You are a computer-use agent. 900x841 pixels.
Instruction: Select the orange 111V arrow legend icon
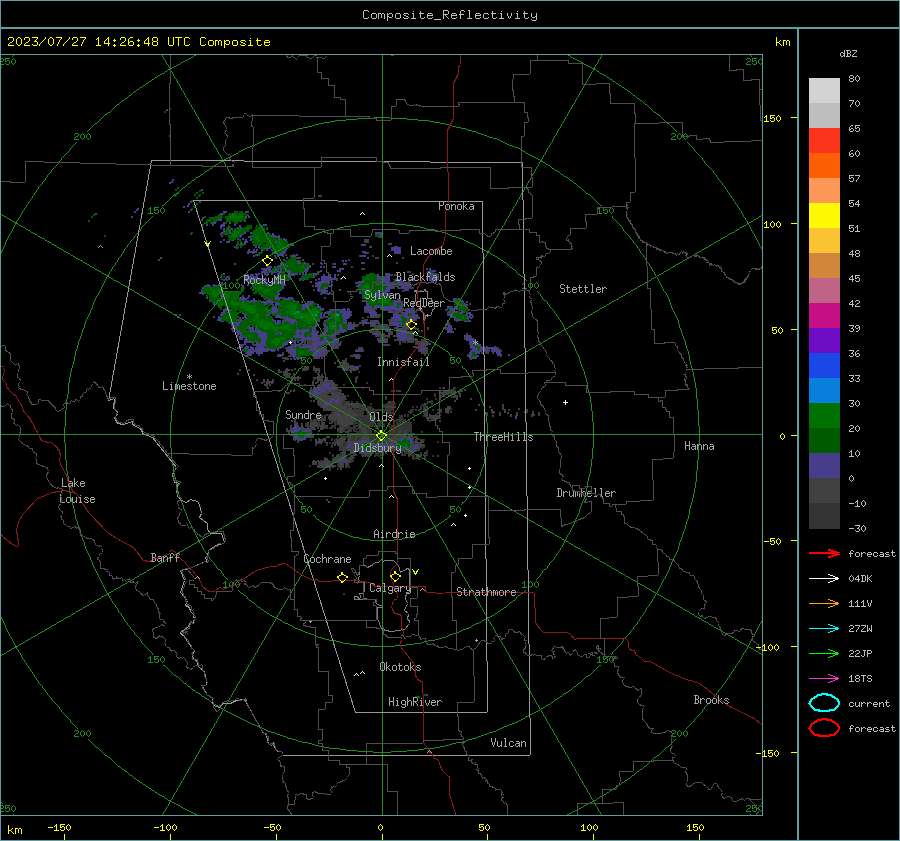824,603
